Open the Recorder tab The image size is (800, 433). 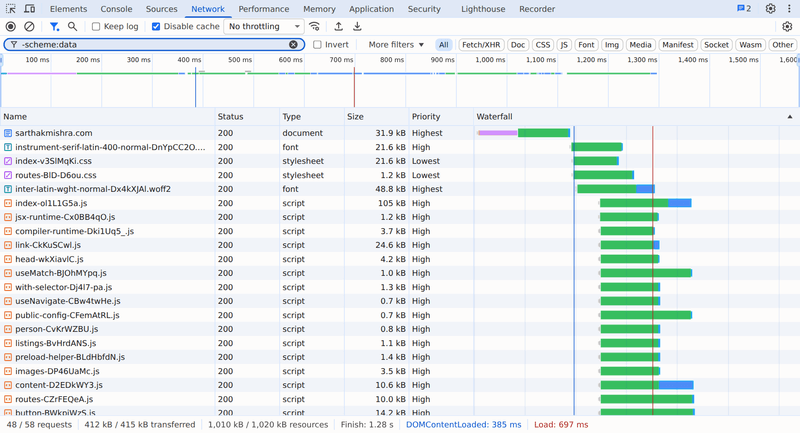537,9
